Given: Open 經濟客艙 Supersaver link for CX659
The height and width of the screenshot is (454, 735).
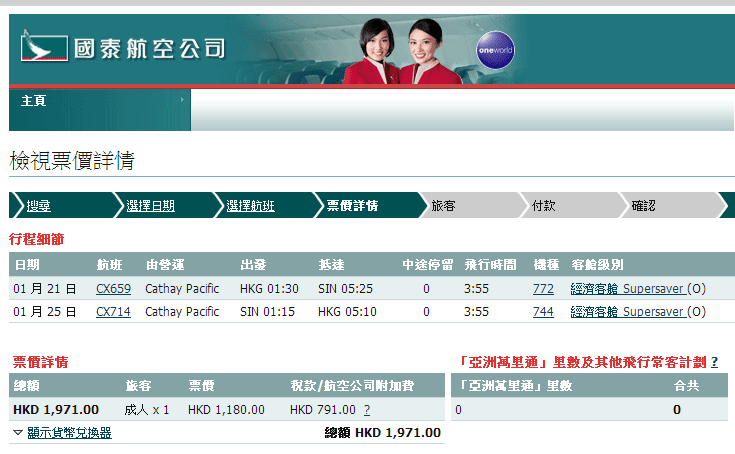Looking at the screenshot, I should coord(627,288).
